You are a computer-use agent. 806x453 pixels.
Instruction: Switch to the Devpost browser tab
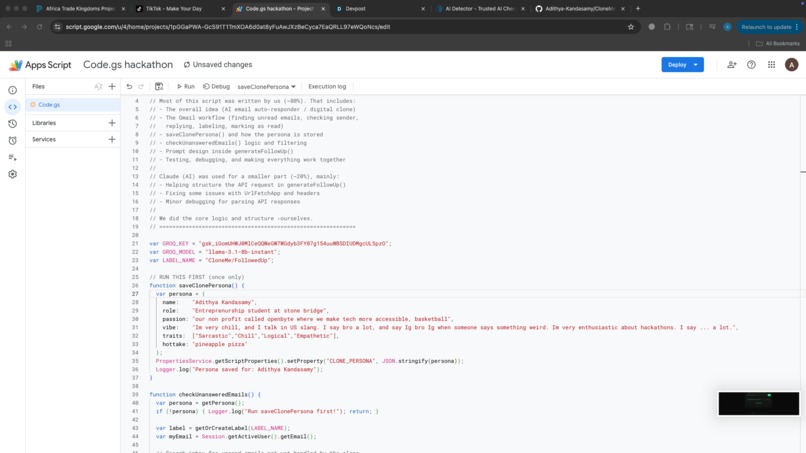click(x=379, y=9)
